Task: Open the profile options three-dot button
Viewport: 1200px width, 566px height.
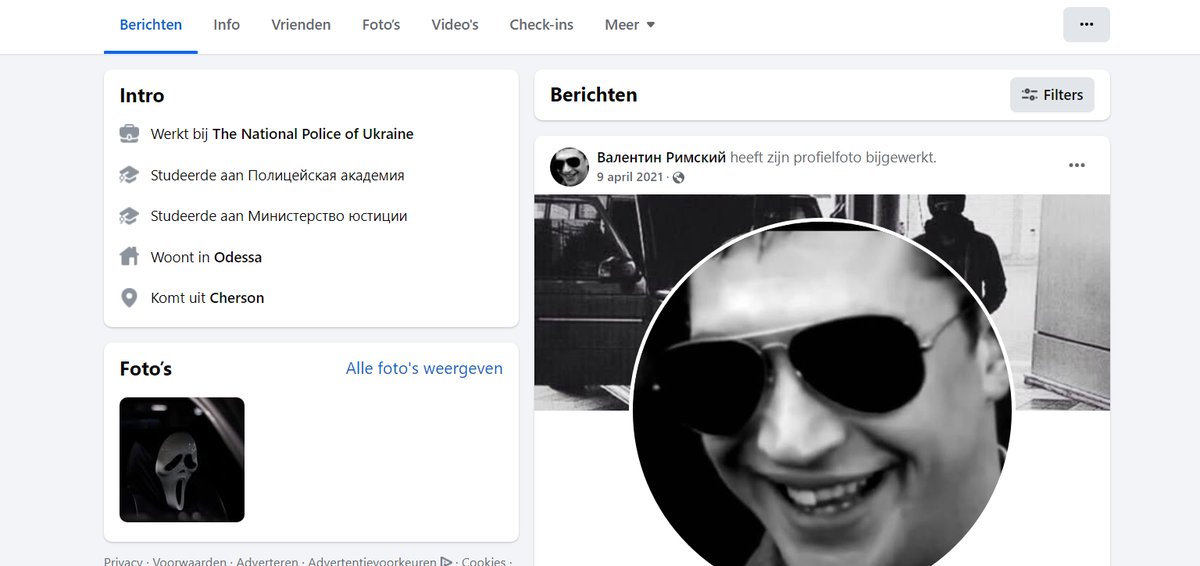Action: (1086, 25)
